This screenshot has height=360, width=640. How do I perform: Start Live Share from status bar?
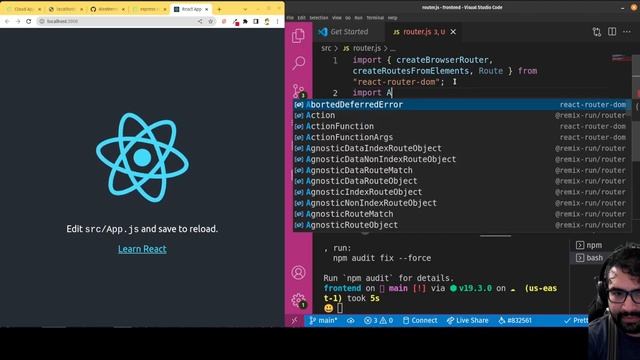(467, 321)
